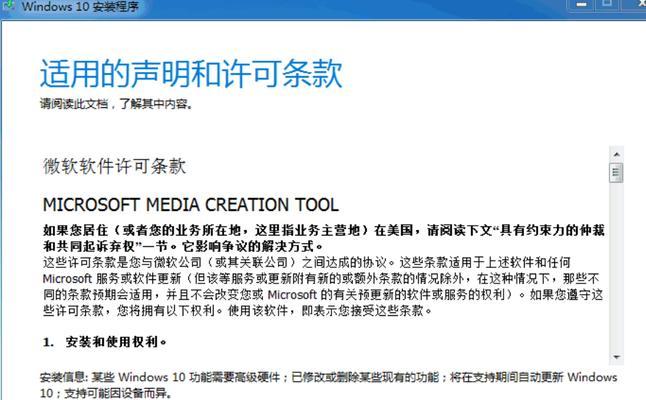This screenshot has width=646, height=400.
Task: Click section heading 1. 安装和使用权利
Action: click(105, 342)
